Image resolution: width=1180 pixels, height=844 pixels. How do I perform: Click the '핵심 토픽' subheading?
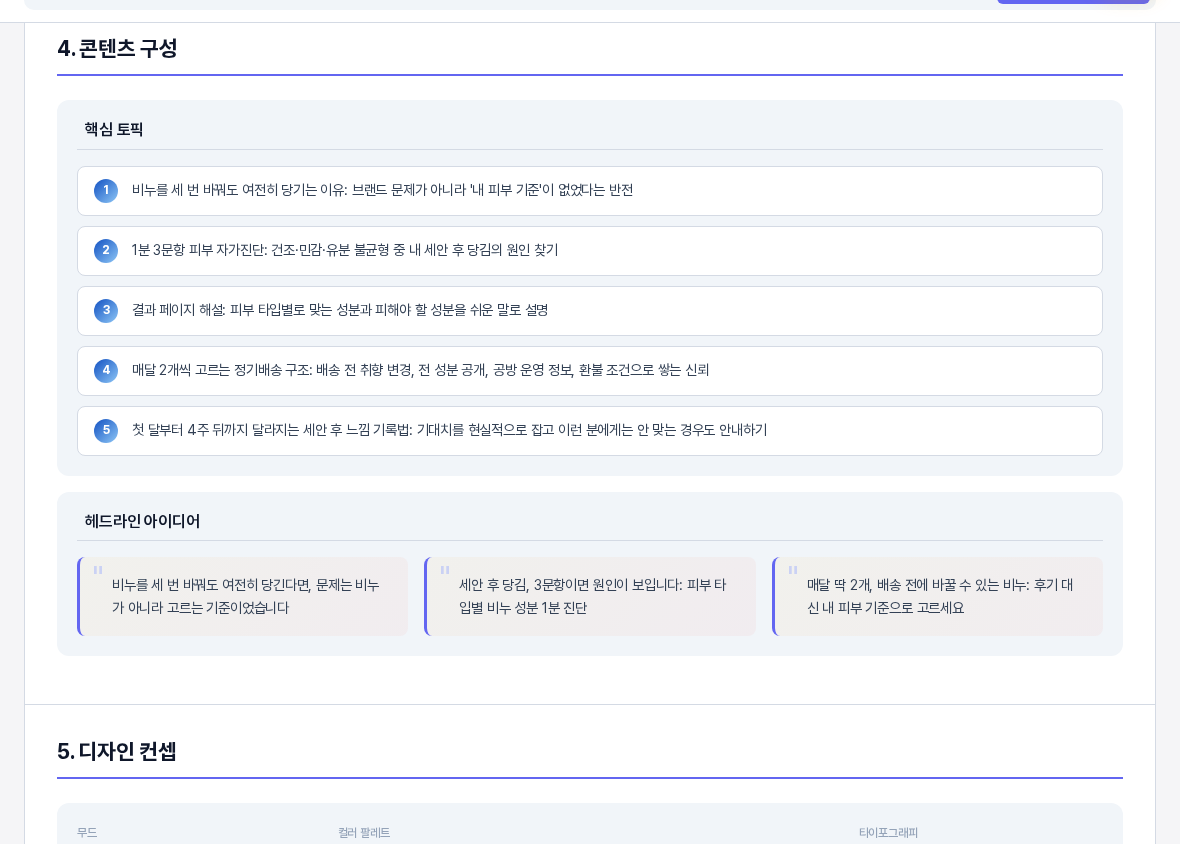click(x=114, y=129)
